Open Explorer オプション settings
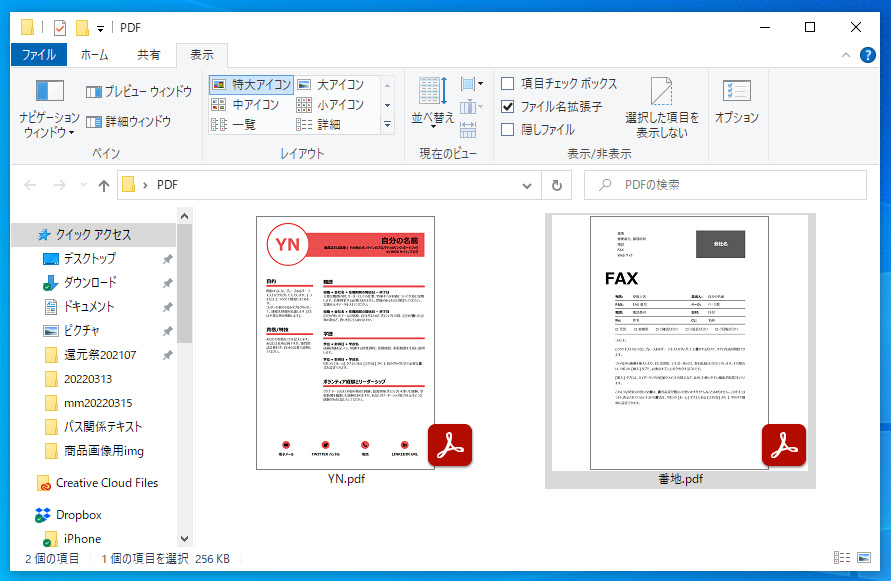891x581 pixels. 739,100
